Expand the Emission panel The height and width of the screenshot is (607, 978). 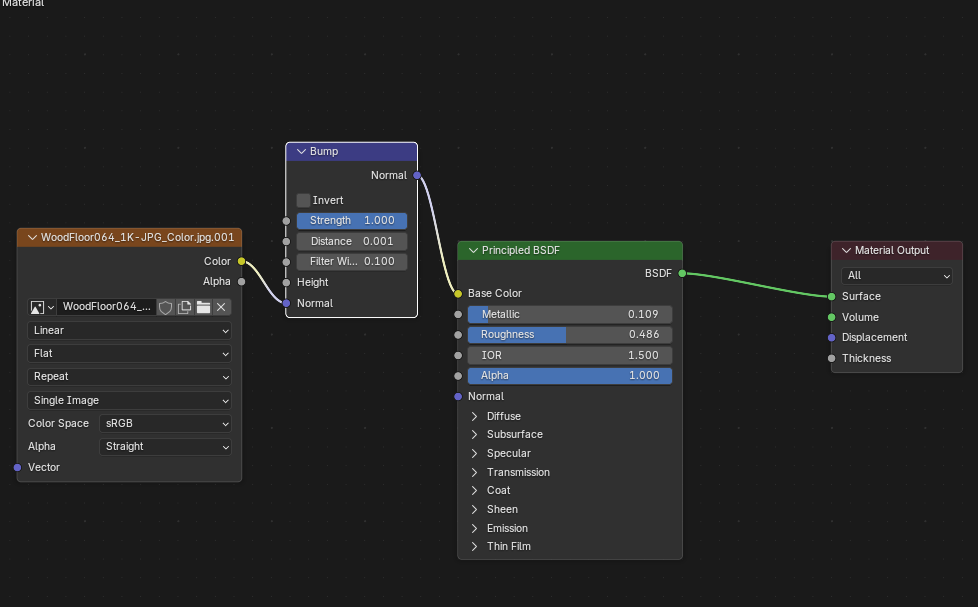point(475,528)
